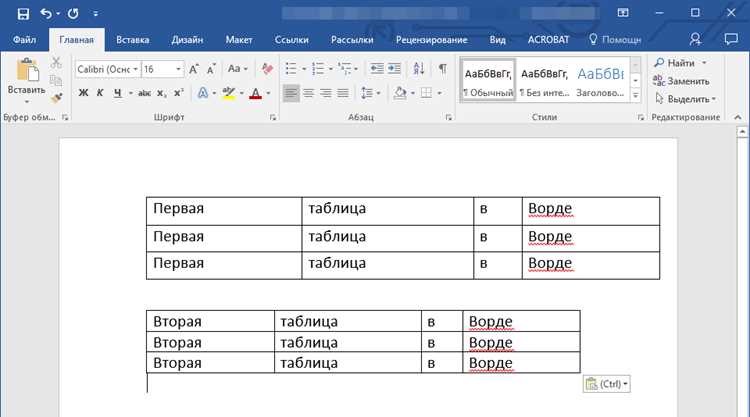
Task: Toggle bold Ж formatting
Action: point(83,93)
